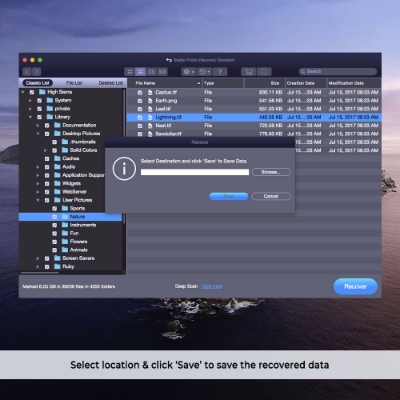Image resolution: width=400 pixels, height=400 pixels.
Task: Expand the Ruby folder node
Action: [38, 267]
